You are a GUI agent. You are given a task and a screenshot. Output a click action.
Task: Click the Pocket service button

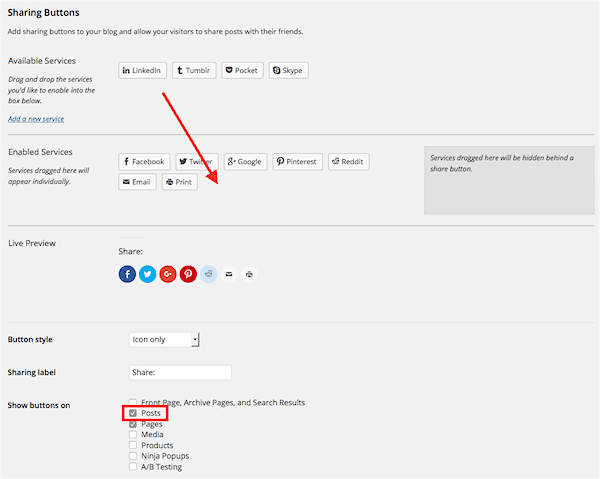pos(242,71)
